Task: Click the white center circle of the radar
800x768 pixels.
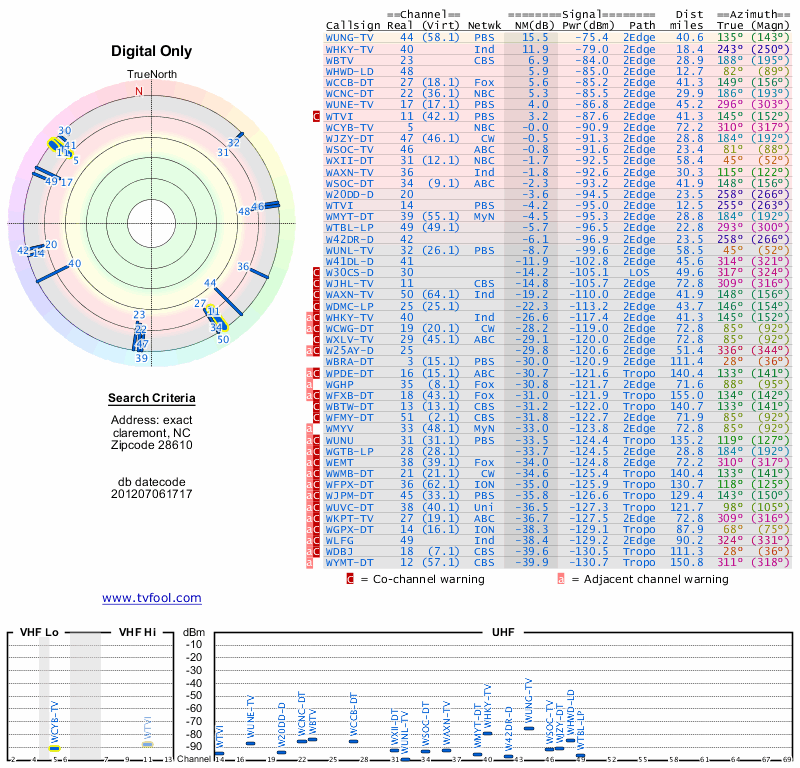Action: [139, 222]
